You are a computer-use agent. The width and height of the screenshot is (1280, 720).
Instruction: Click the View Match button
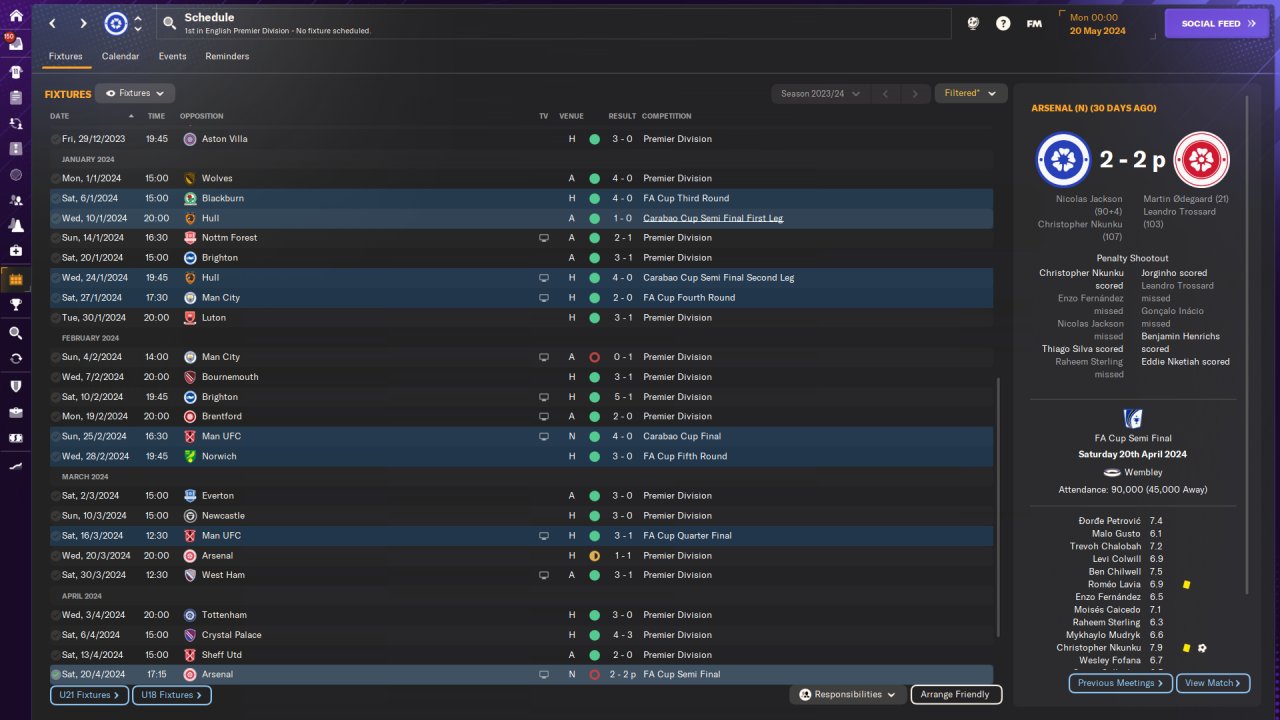pos(1214,683)
